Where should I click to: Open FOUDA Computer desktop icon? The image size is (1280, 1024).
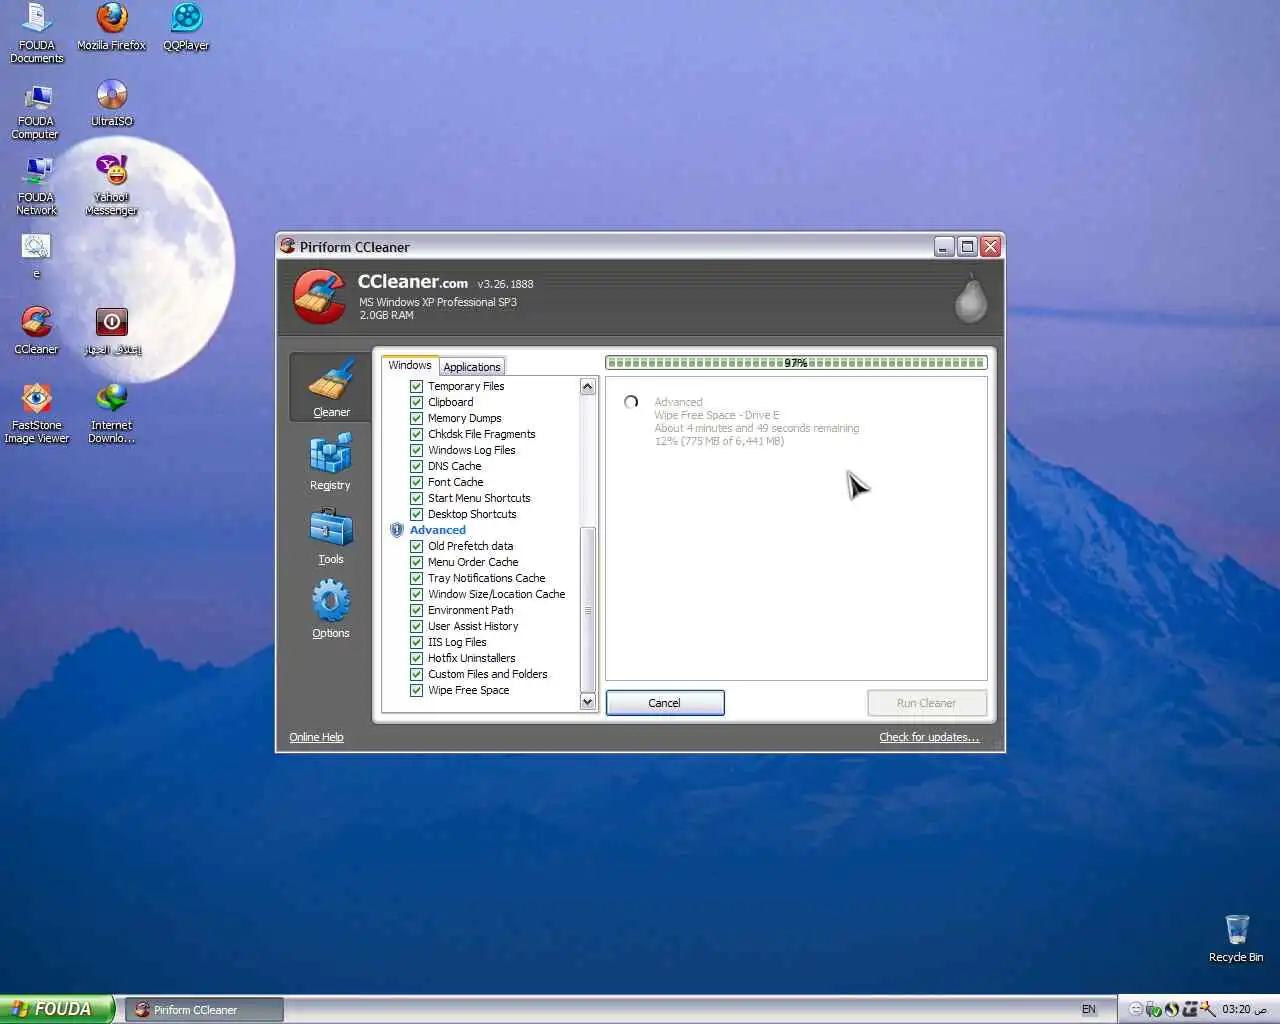(36, 111)
